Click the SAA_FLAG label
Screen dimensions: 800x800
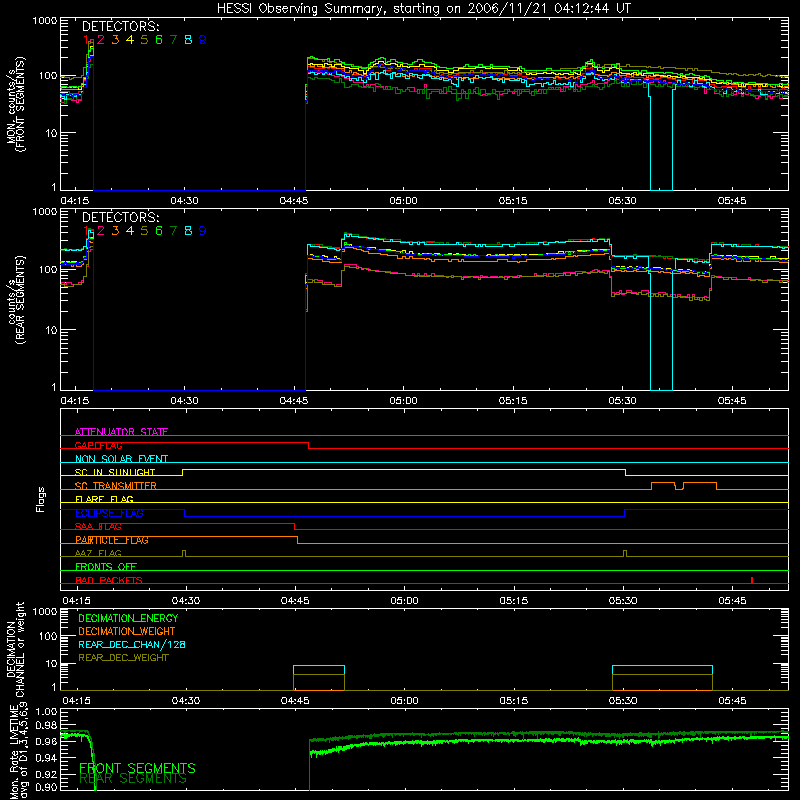[98, 526]
